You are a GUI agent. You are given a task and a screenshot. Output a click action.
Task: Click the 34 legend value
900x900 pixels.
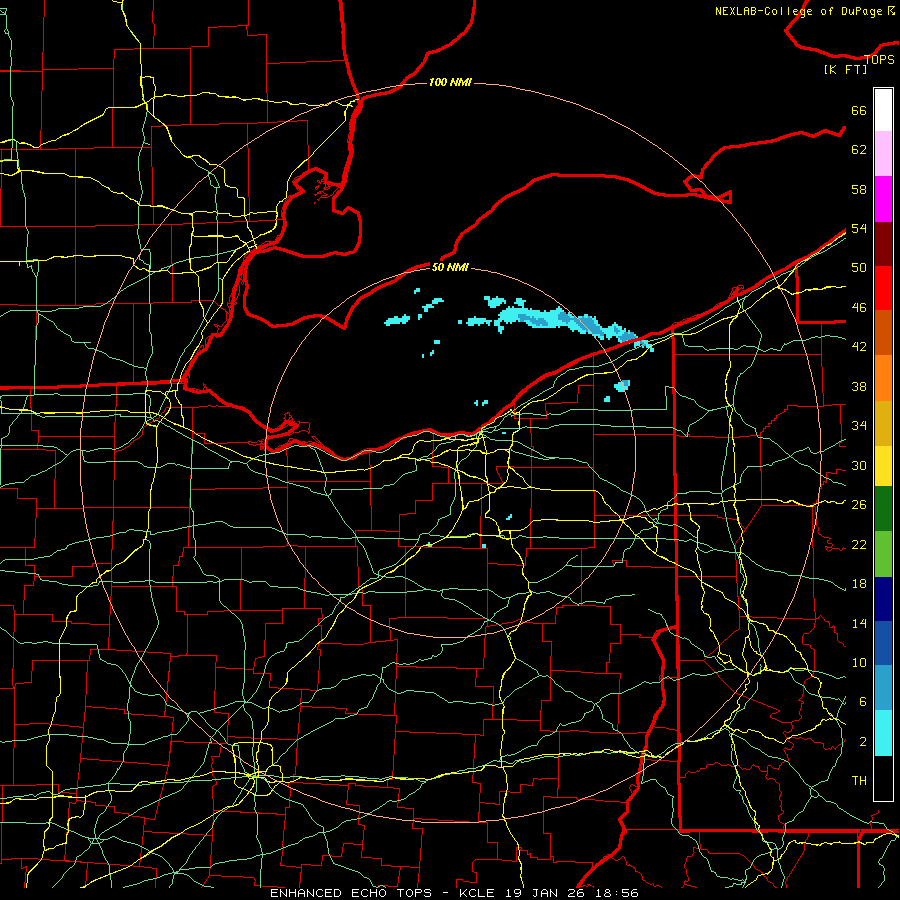tap(859, 425)
